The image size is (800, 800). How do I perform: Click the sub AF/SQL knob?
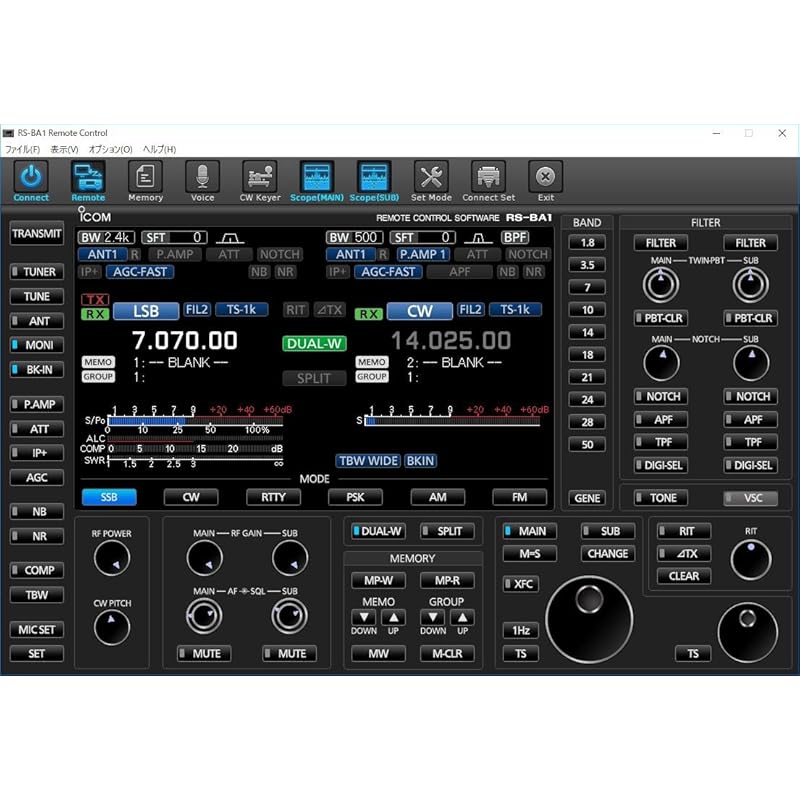tap(289, 616)
